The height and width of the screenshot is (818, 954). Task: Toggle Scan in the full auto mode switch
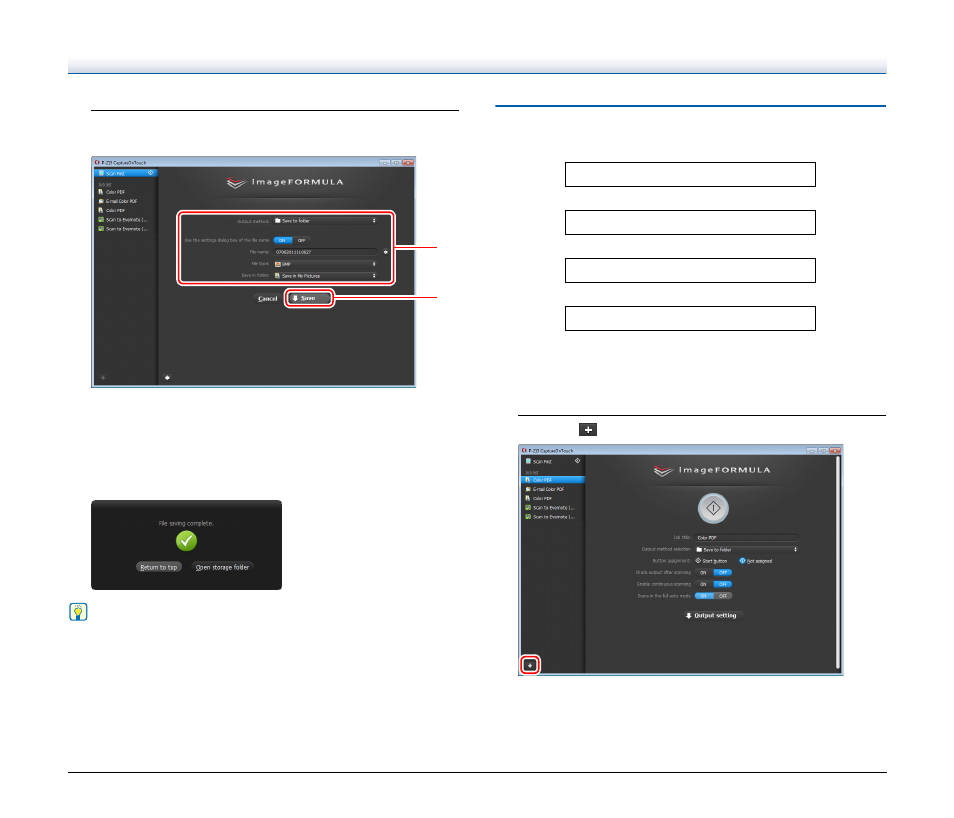(x=713, y=596)
